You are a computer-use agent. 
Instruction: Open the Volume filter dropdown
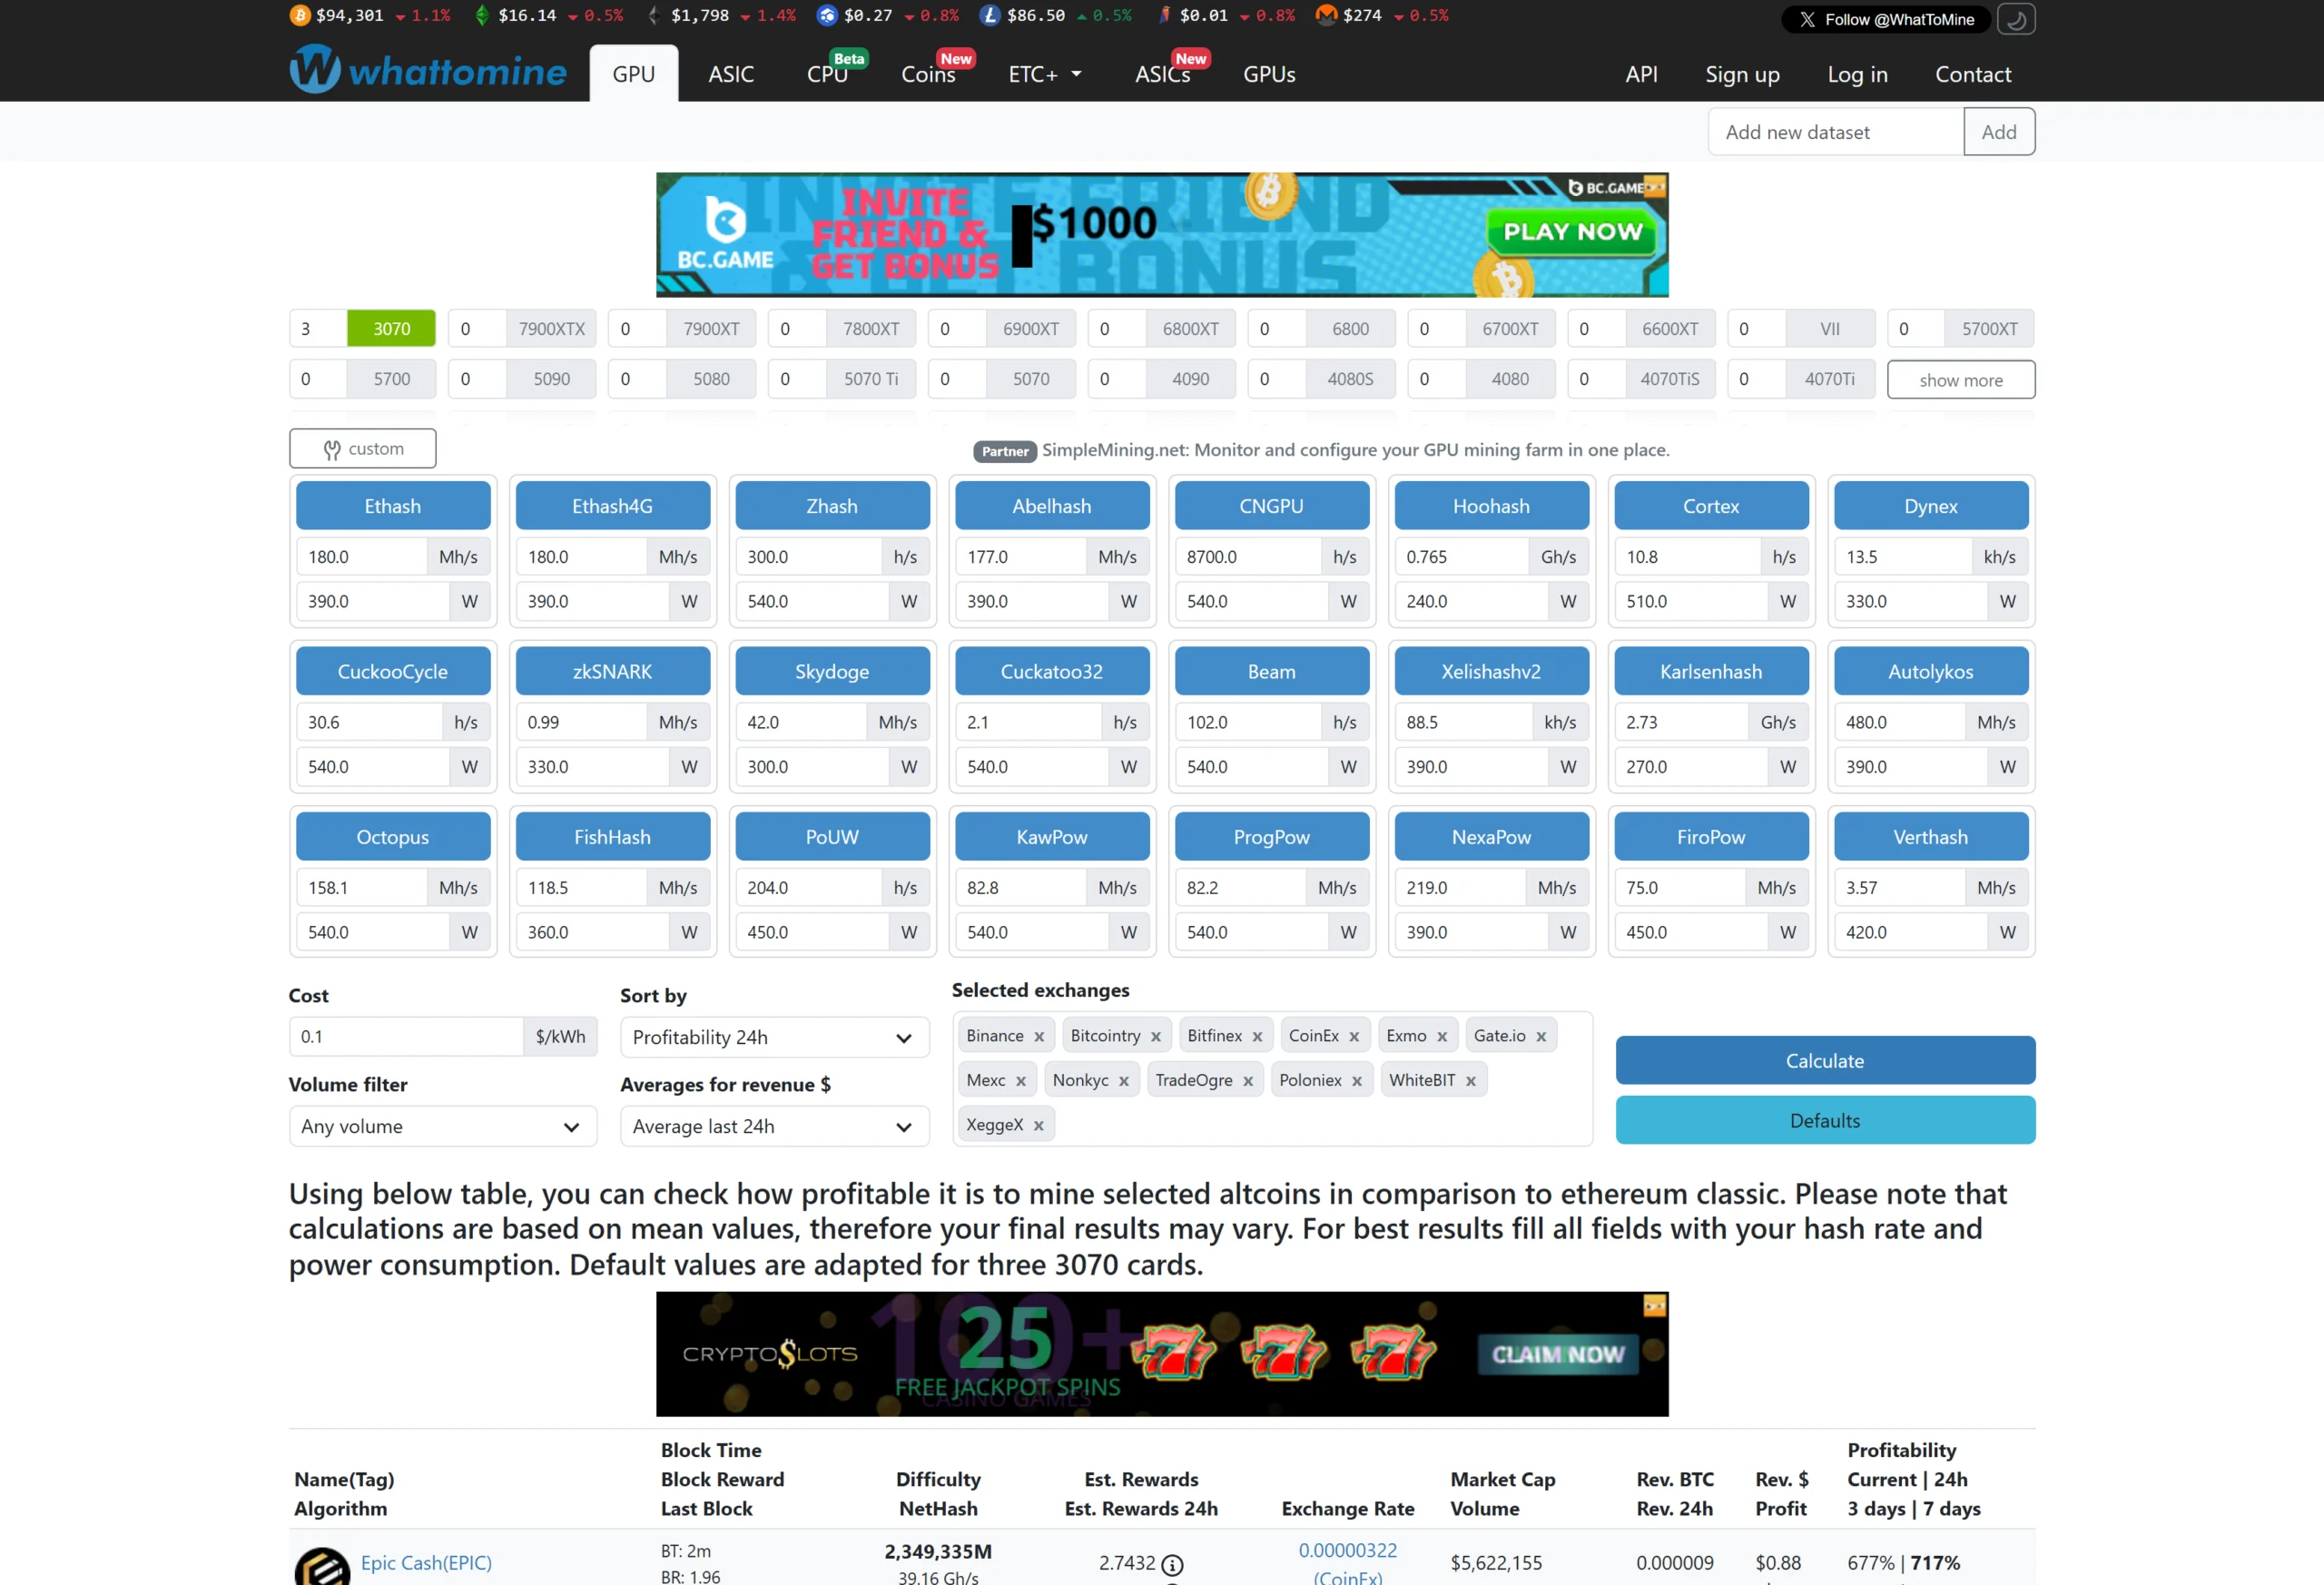tap(442, 1126)
